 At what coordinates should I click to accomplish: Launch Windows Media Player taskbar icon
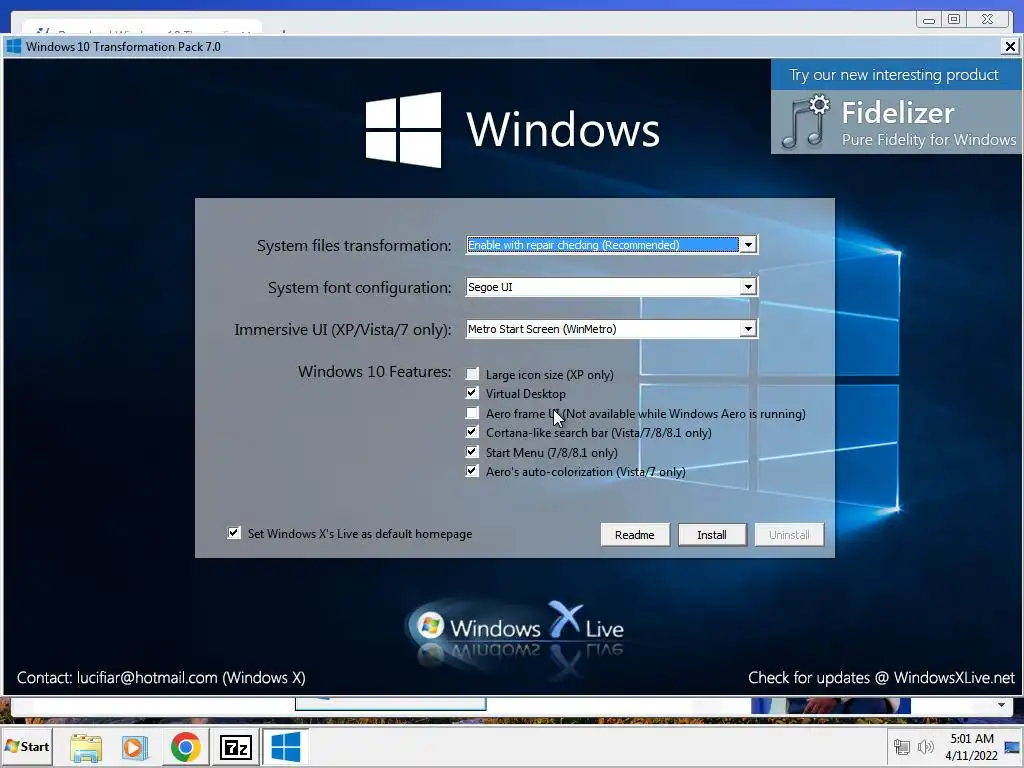click(135, 746)
